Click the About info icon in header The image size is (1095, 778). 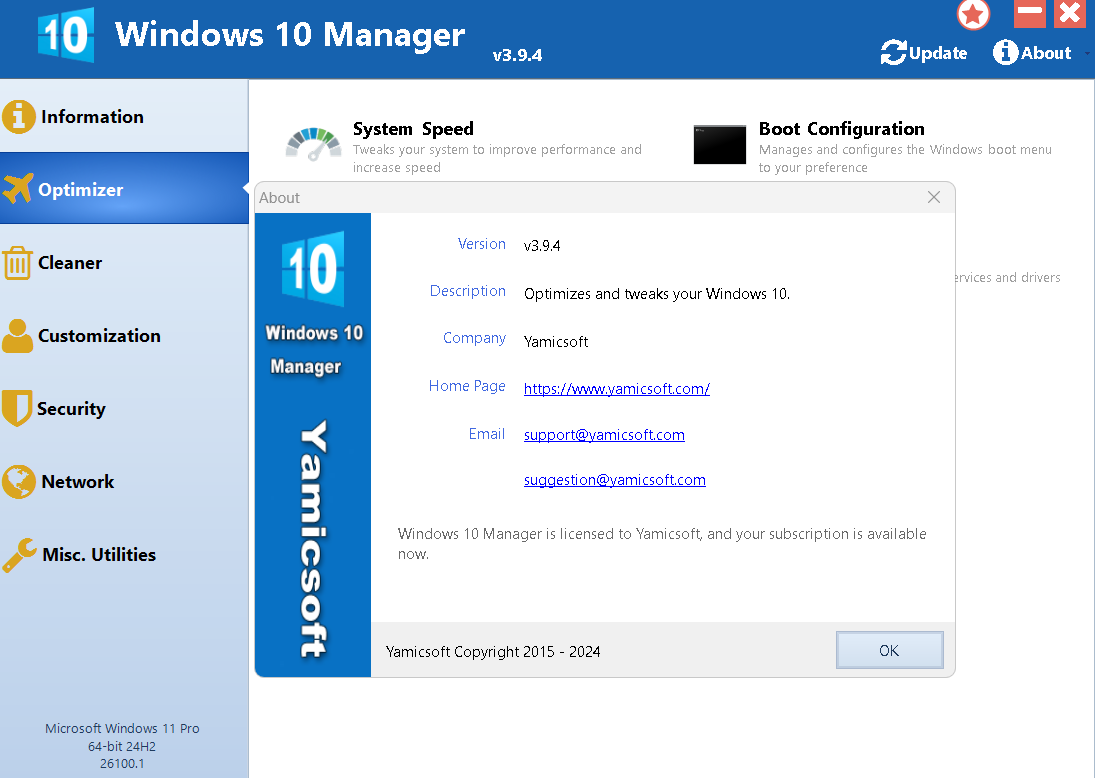tap(1006, 52)
